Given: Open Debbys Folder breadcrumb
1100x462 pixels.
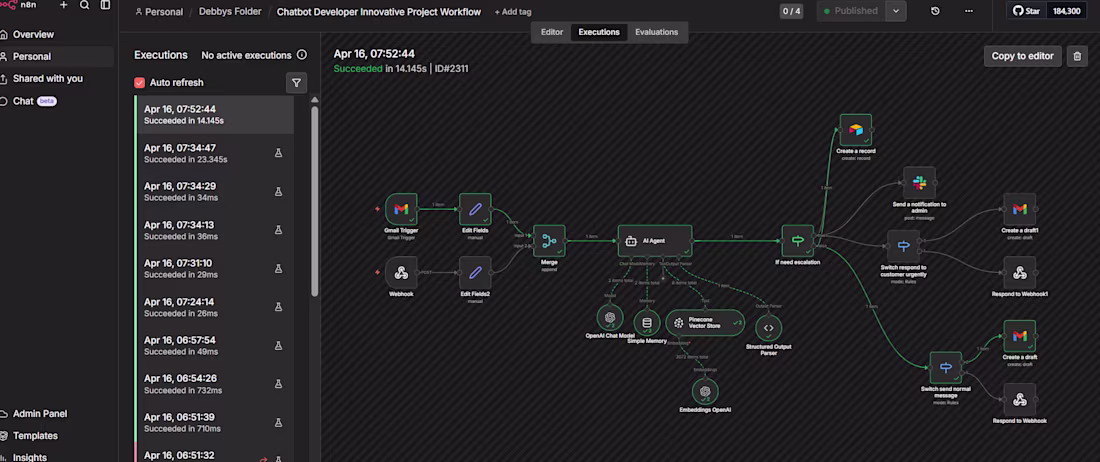Looking at the screenshot, I should 230,12.
